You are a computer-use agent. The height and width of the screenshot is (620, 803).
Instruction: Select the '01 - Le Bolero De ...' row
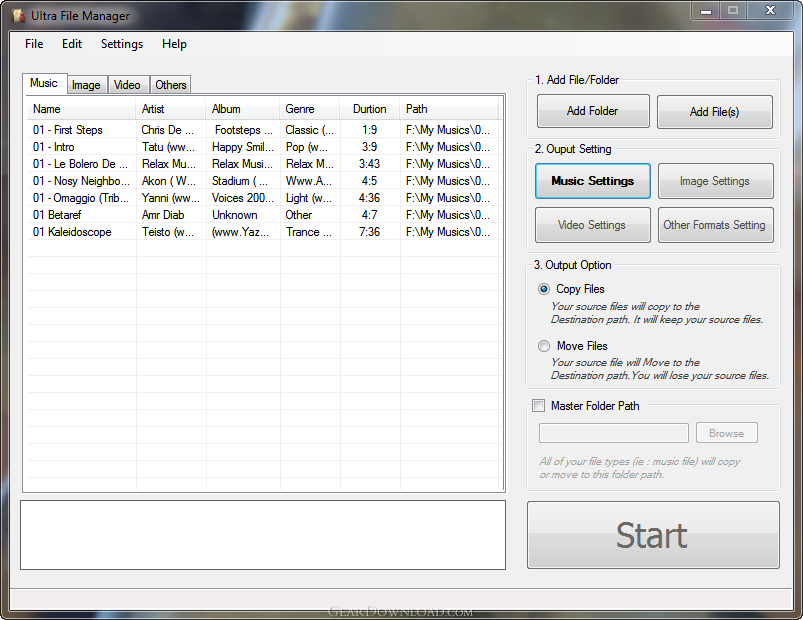262,164
